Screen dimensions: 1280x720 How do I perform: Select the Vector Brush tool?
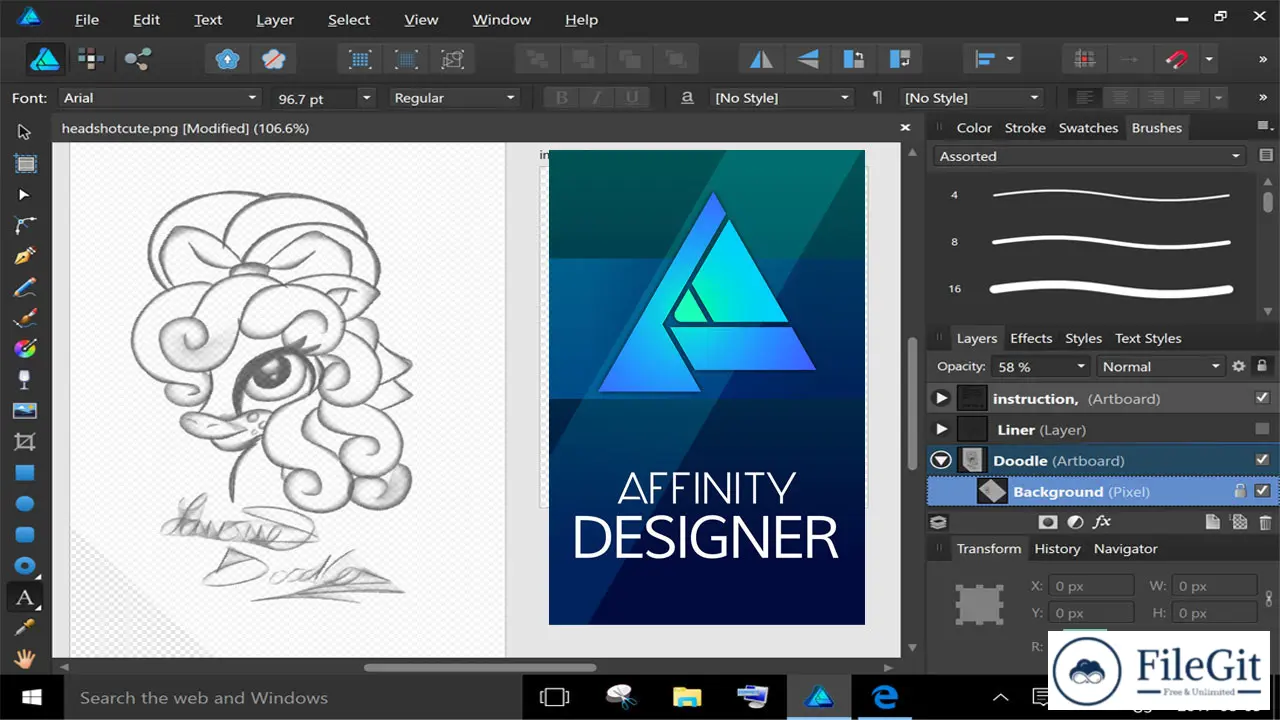pyautogui.click(x=25, y=318)
